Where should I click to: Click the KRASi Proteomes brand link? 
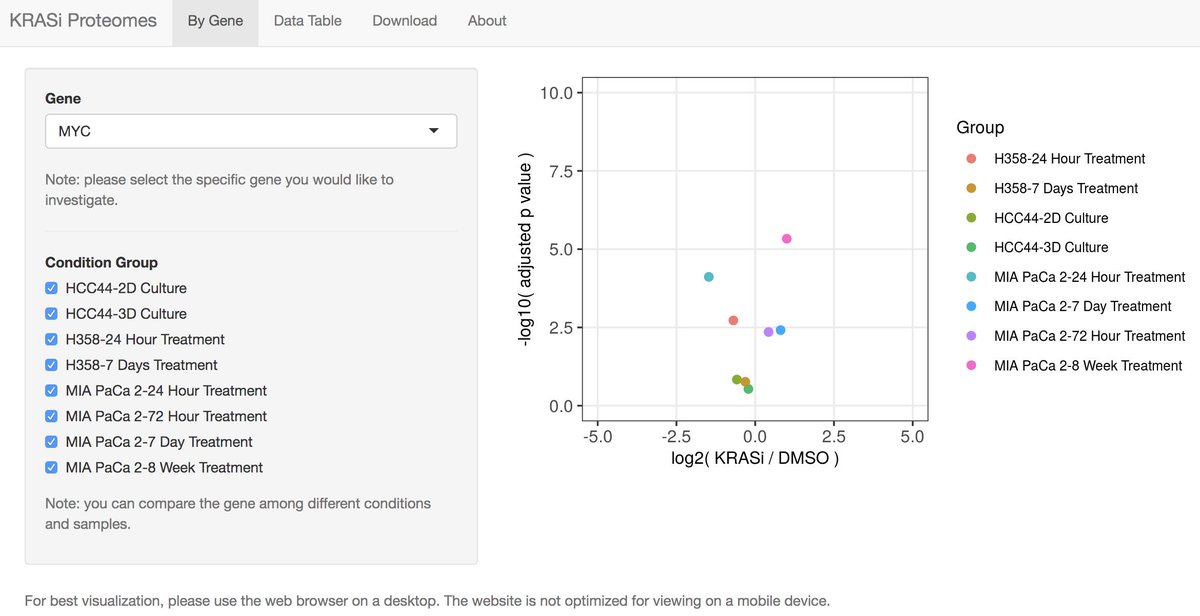click(83, 20)
